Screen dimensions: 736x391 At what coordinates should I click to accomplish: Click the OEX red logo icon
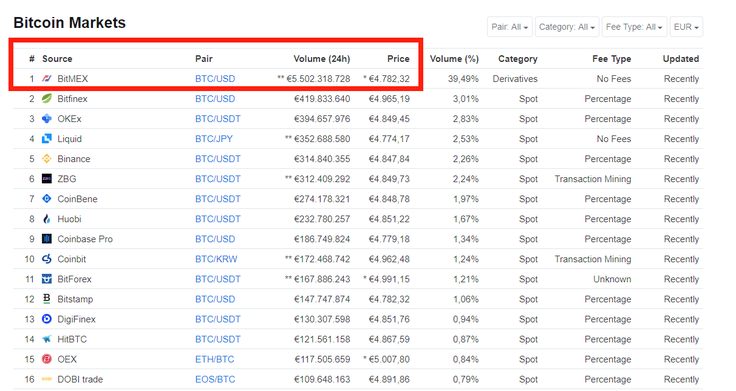(46, 359)
